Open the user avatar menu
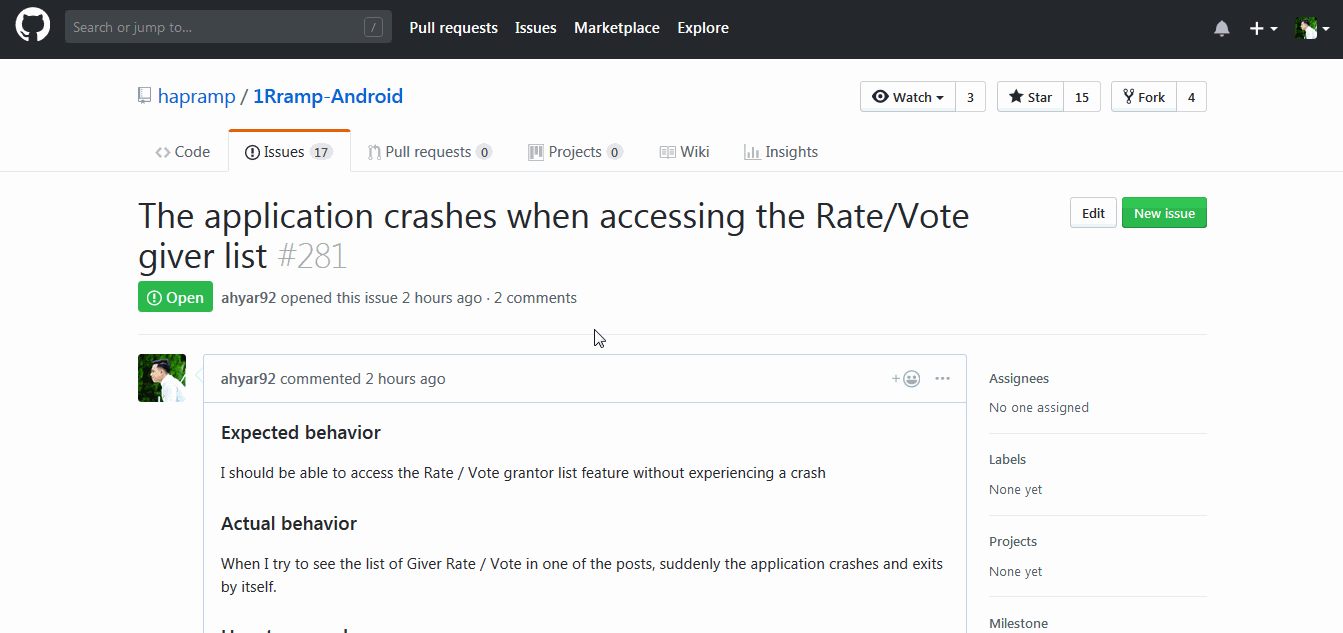1343x633 pixels. point(1312,29)
